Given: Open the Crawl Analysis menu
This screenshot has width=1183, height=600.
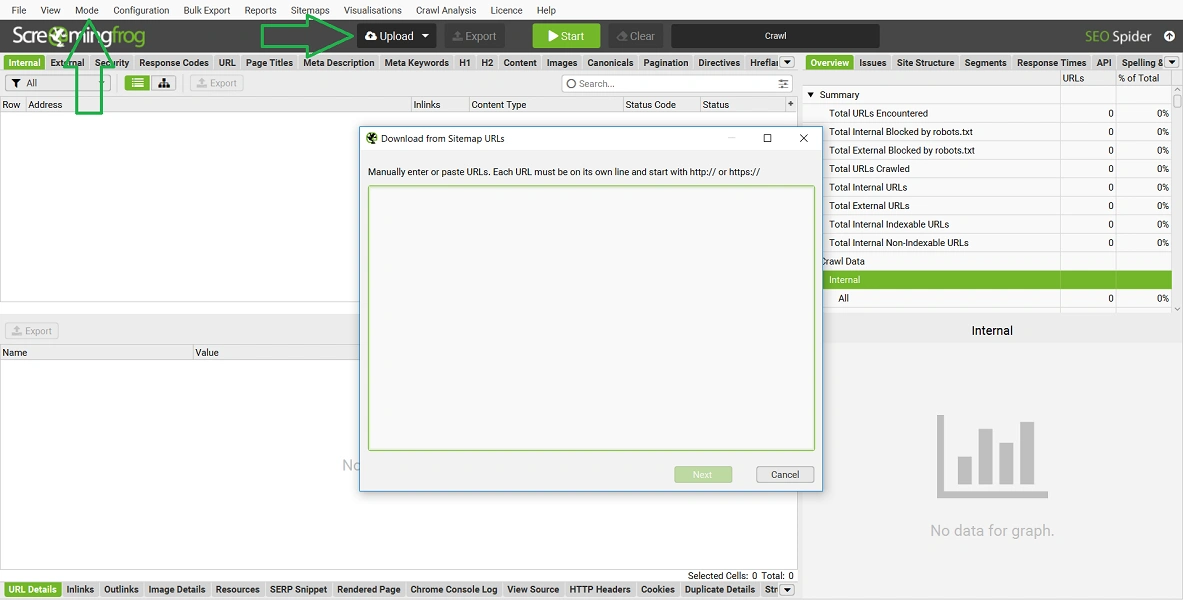Looking at the screenshot, I should tap(446, 11).
